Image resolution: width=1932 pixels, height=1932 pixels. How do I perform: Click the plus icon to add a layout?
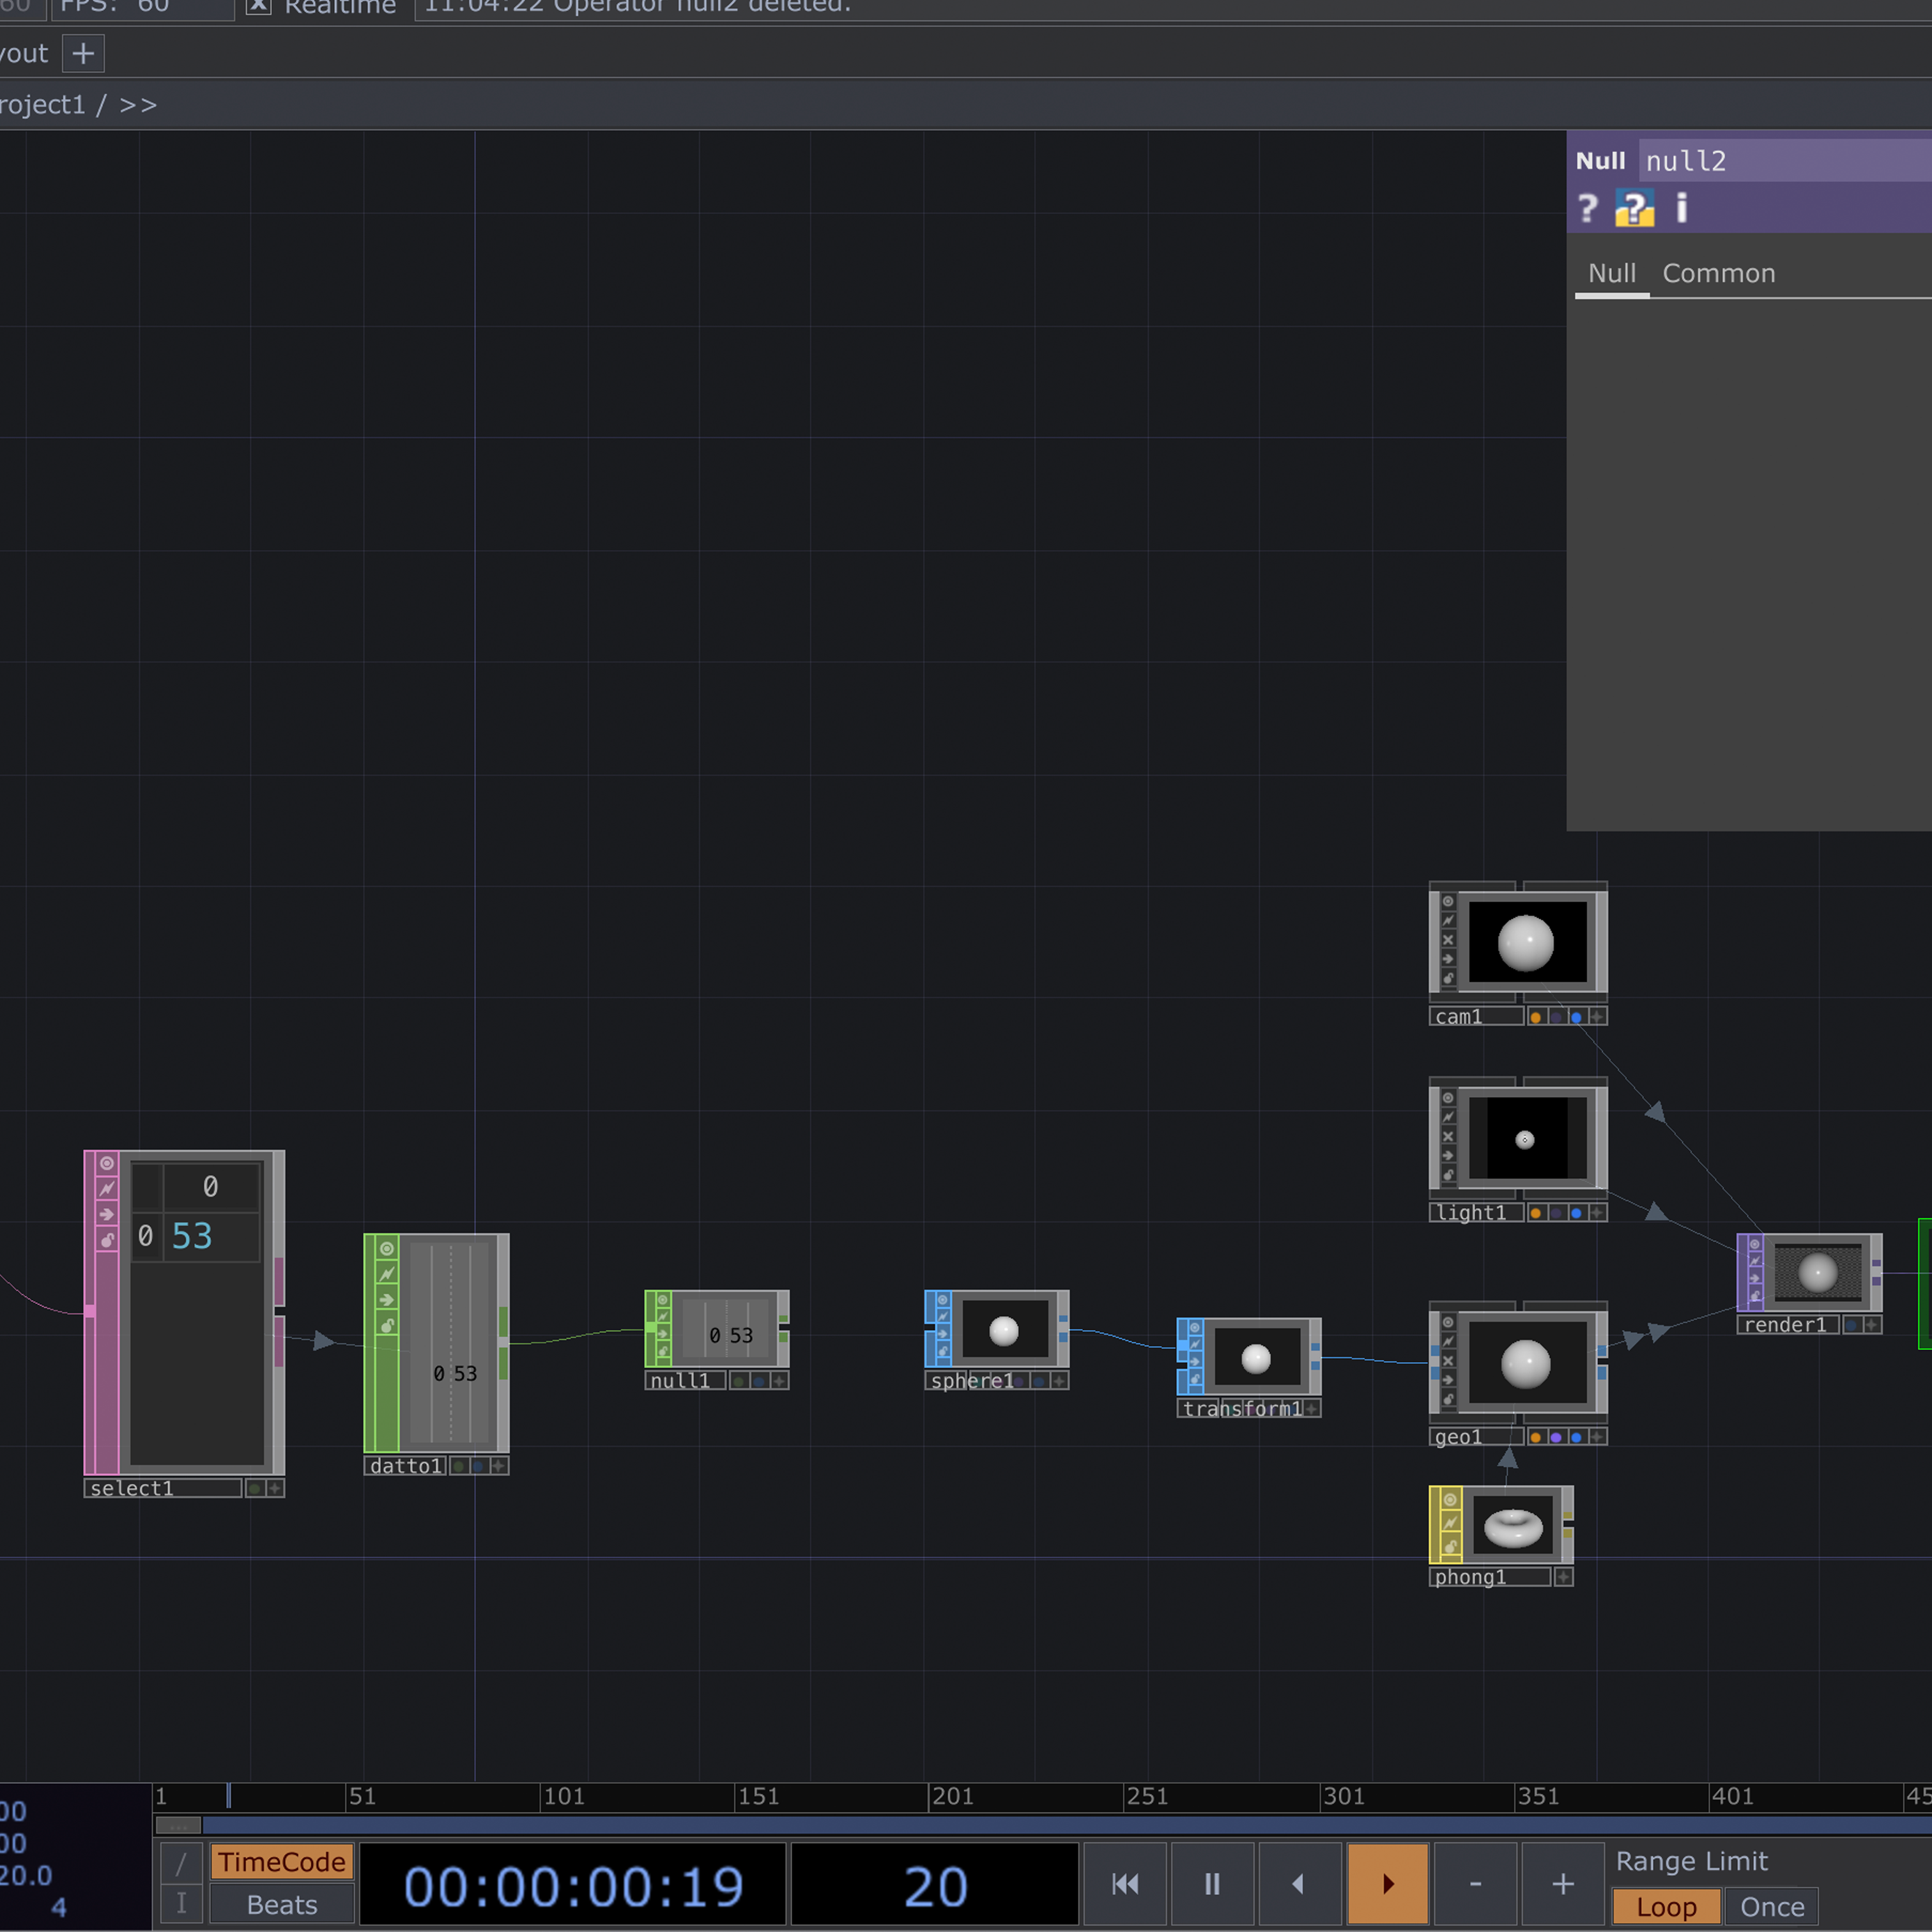pyautogui.click(x=83, y=53)
